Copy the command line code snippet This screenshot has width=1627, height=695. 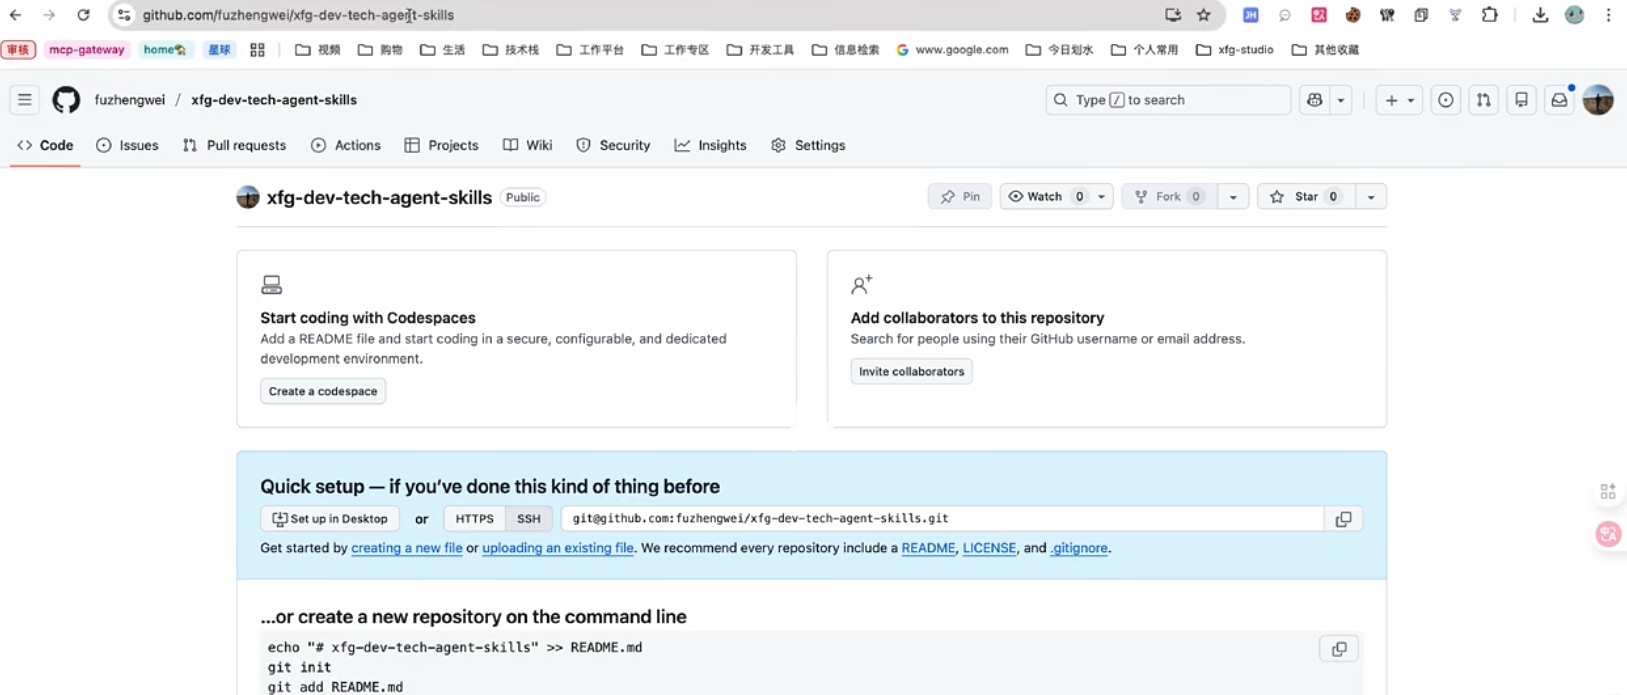click(1339, 649)
